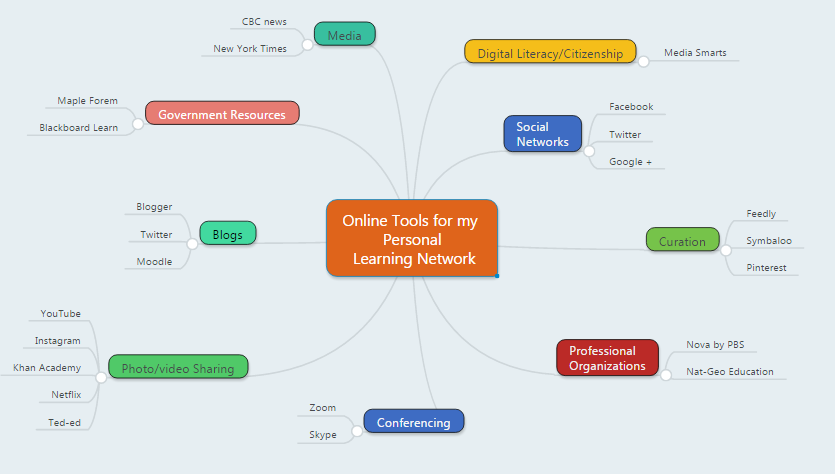Click the Blogger subtopic
The width and height of the screenshot is (835, 474).
[154, 207]
